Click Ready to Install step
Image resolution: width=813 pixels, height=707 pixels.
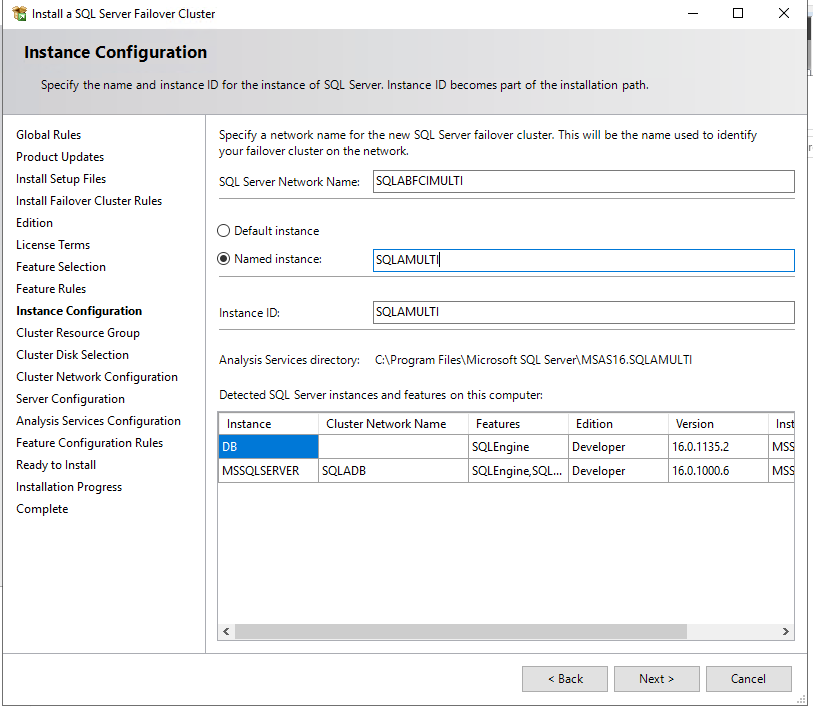coord(56,465)
